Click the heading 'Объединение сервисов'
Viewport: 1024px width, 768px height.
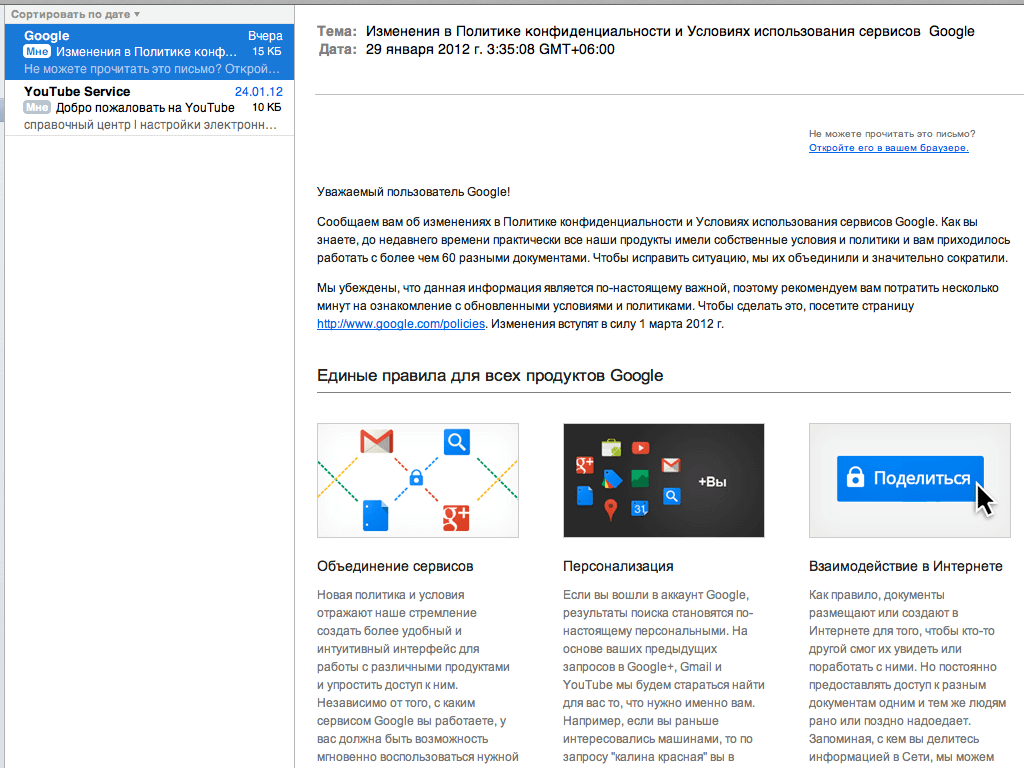click(x=395, y=566)
